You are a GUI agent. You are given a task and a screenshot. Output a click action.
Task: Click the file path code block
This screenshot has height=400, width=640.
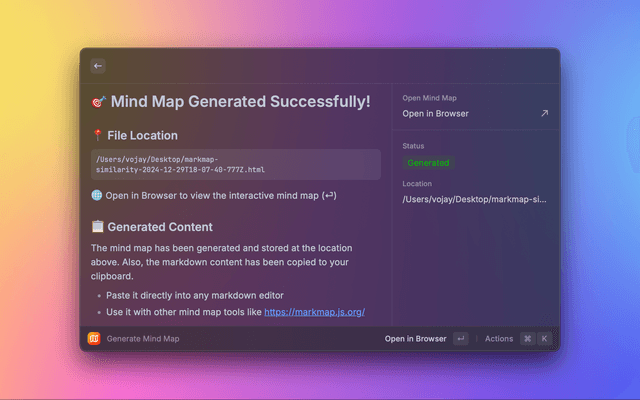pos(235,164)
